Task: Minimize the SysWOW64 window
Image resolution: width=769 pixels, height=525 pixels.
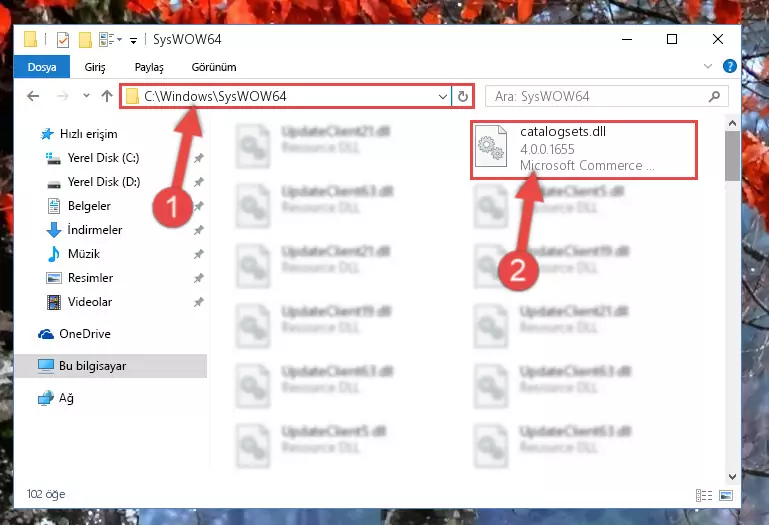Action: (627, 39)
